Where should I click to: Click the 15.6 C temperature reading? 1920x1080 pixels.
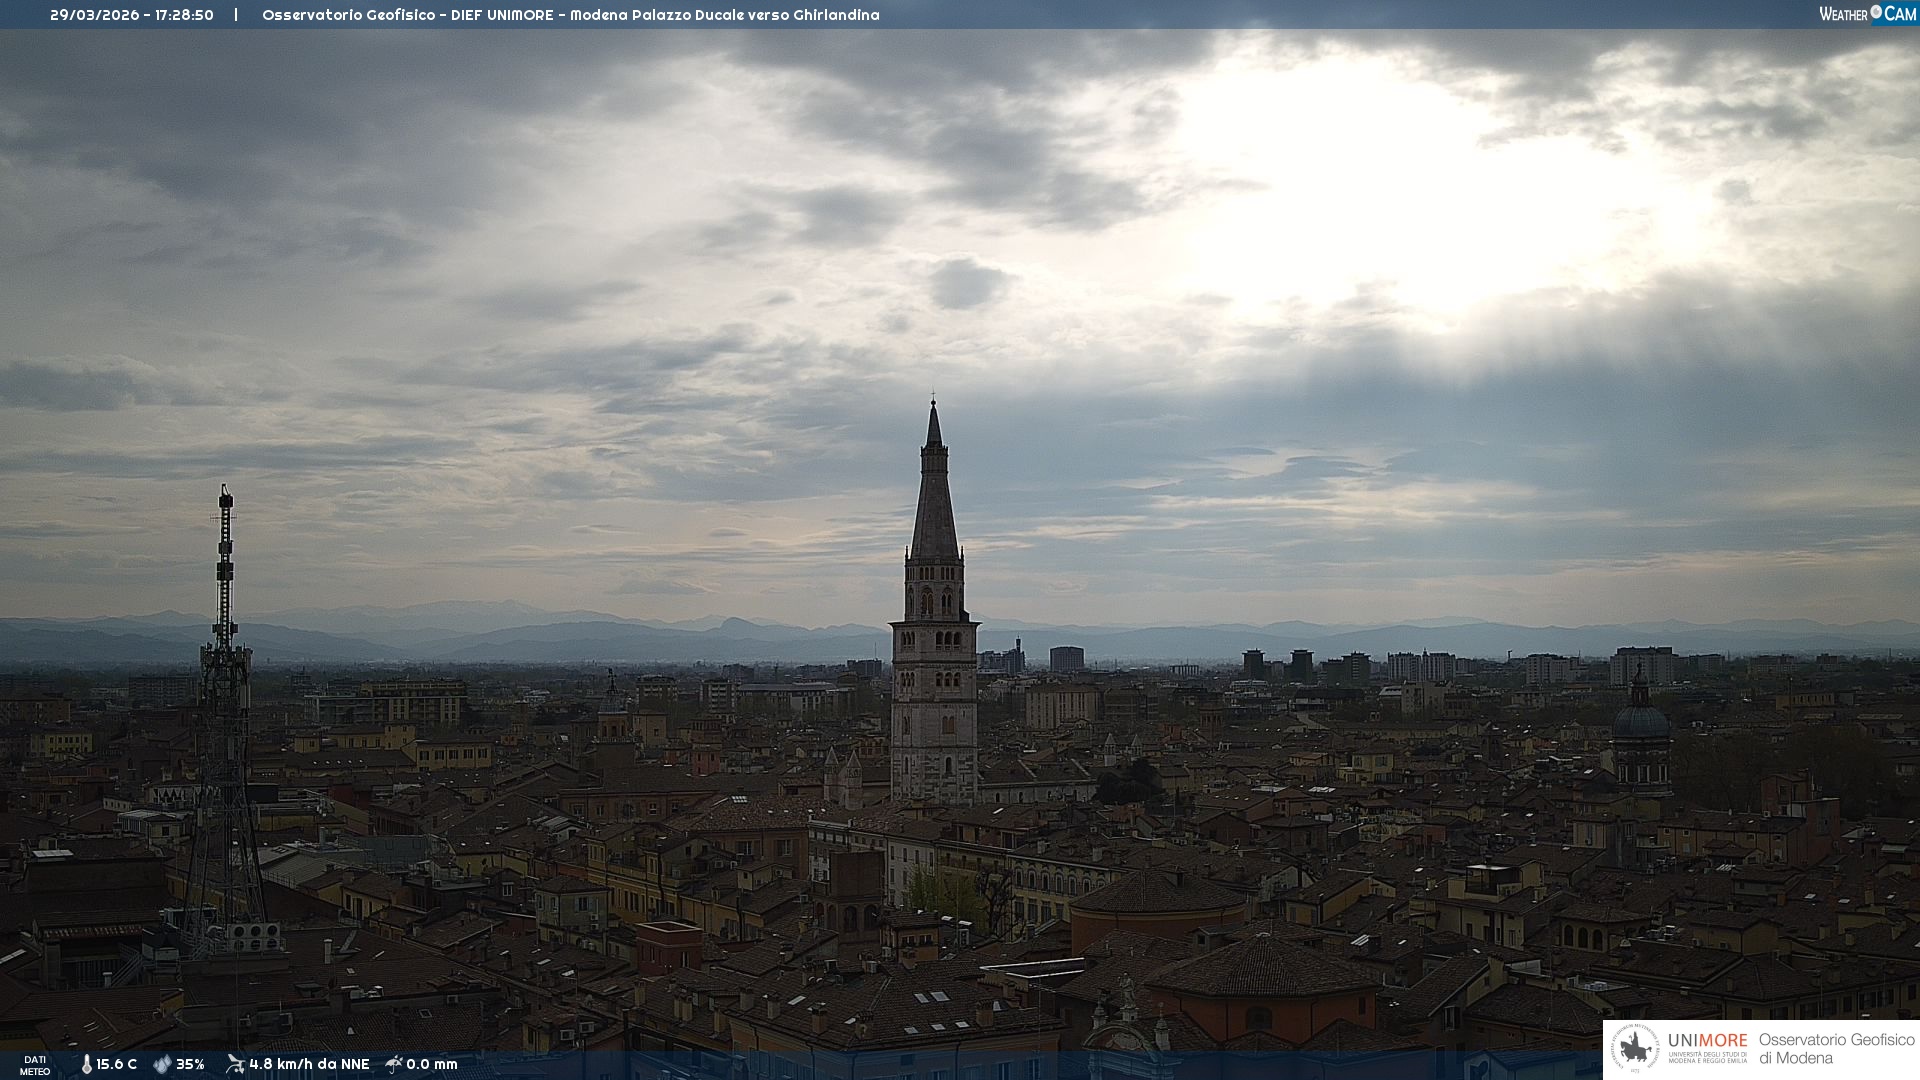pos(116,1064)
